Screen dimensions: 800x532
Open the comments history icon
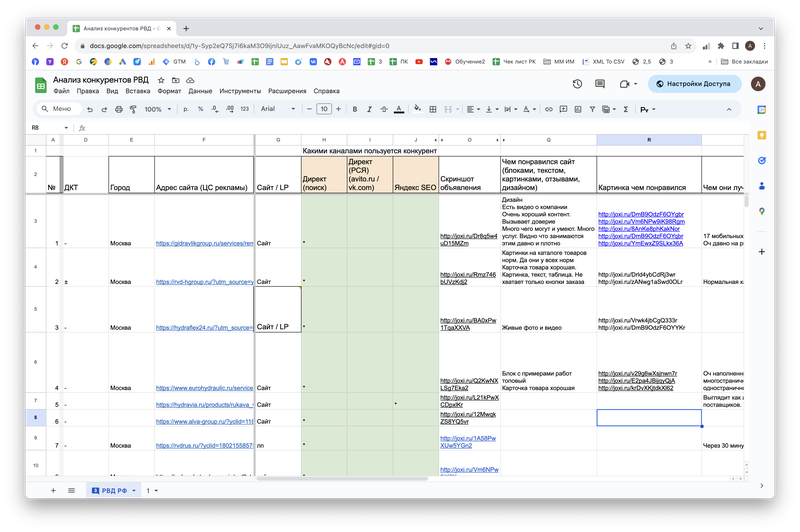point(600,84)
